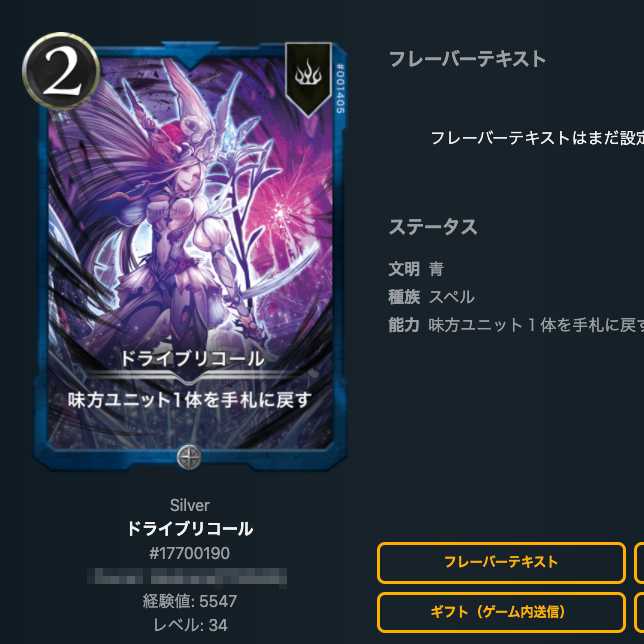Screen dimensions: 644x644
Task: Click the ステータス section heading
Action: 433,227
